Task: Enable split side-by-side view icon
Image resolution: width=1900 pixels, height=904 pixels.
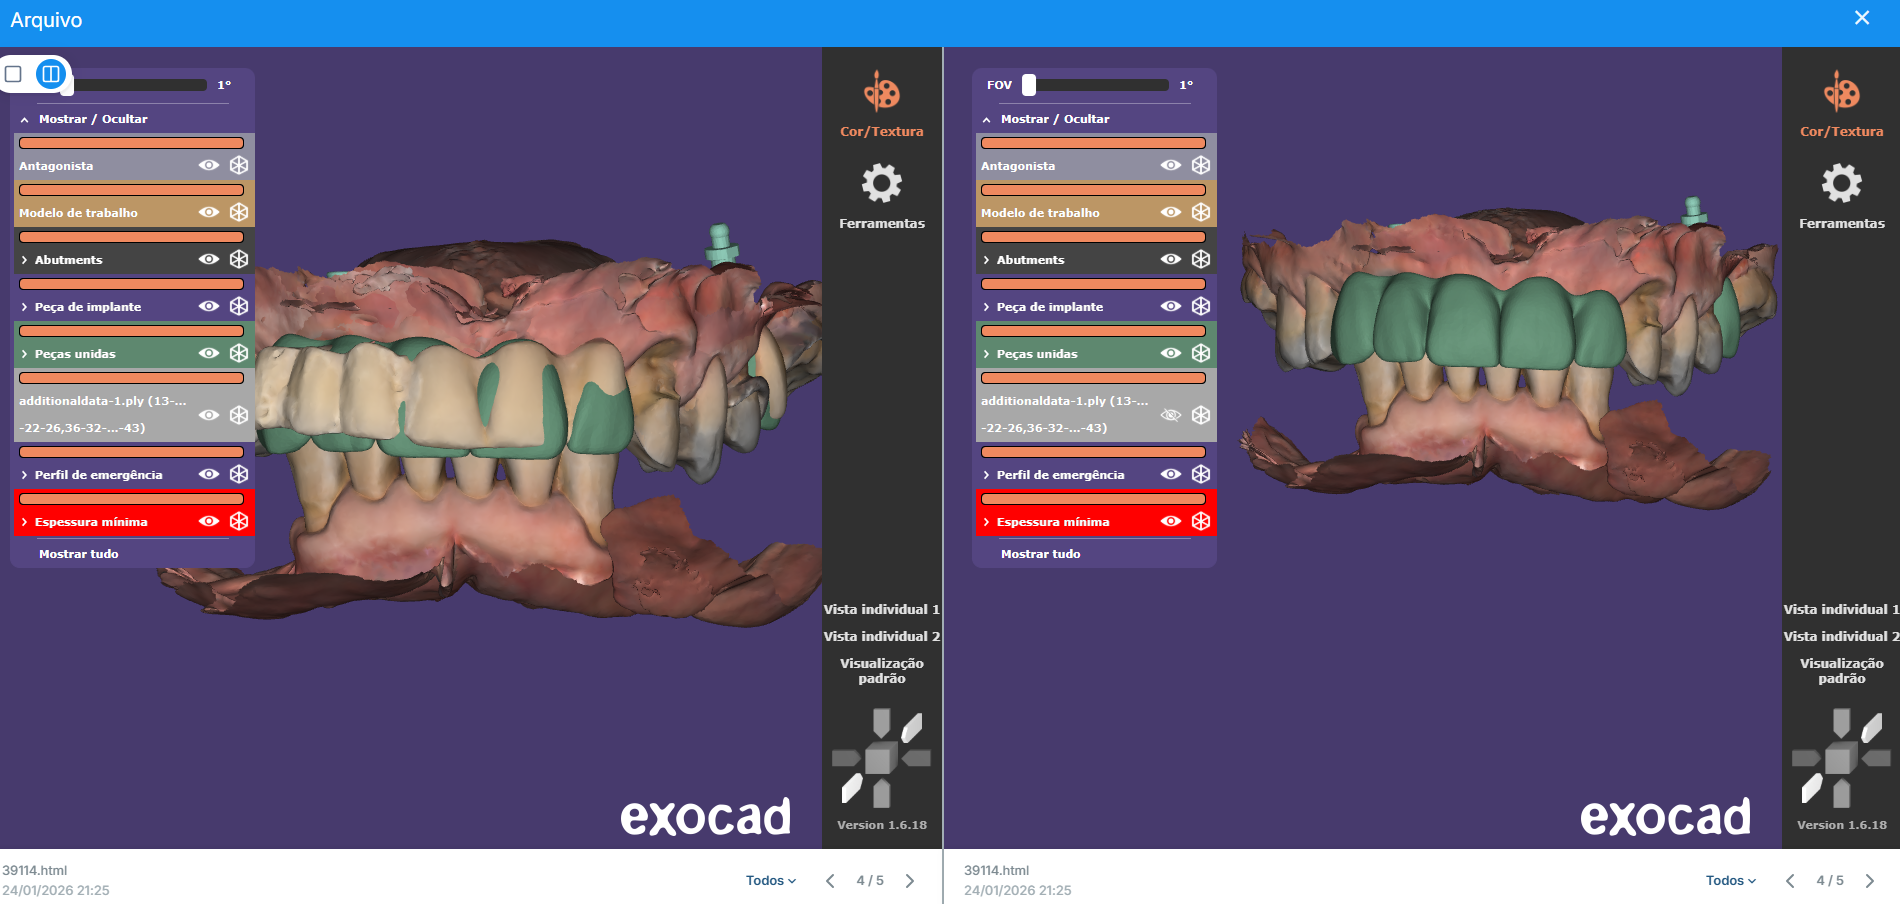Action: click(x=51, y=74)
